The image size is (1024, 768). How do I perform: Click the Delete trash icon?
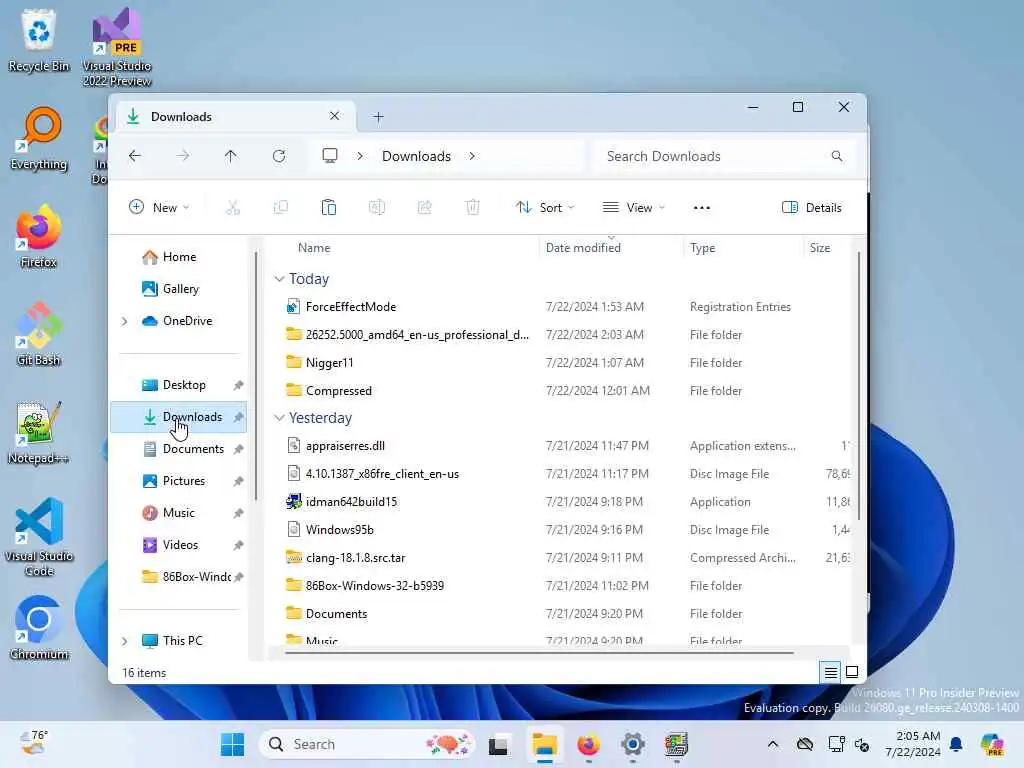(473, 208)
